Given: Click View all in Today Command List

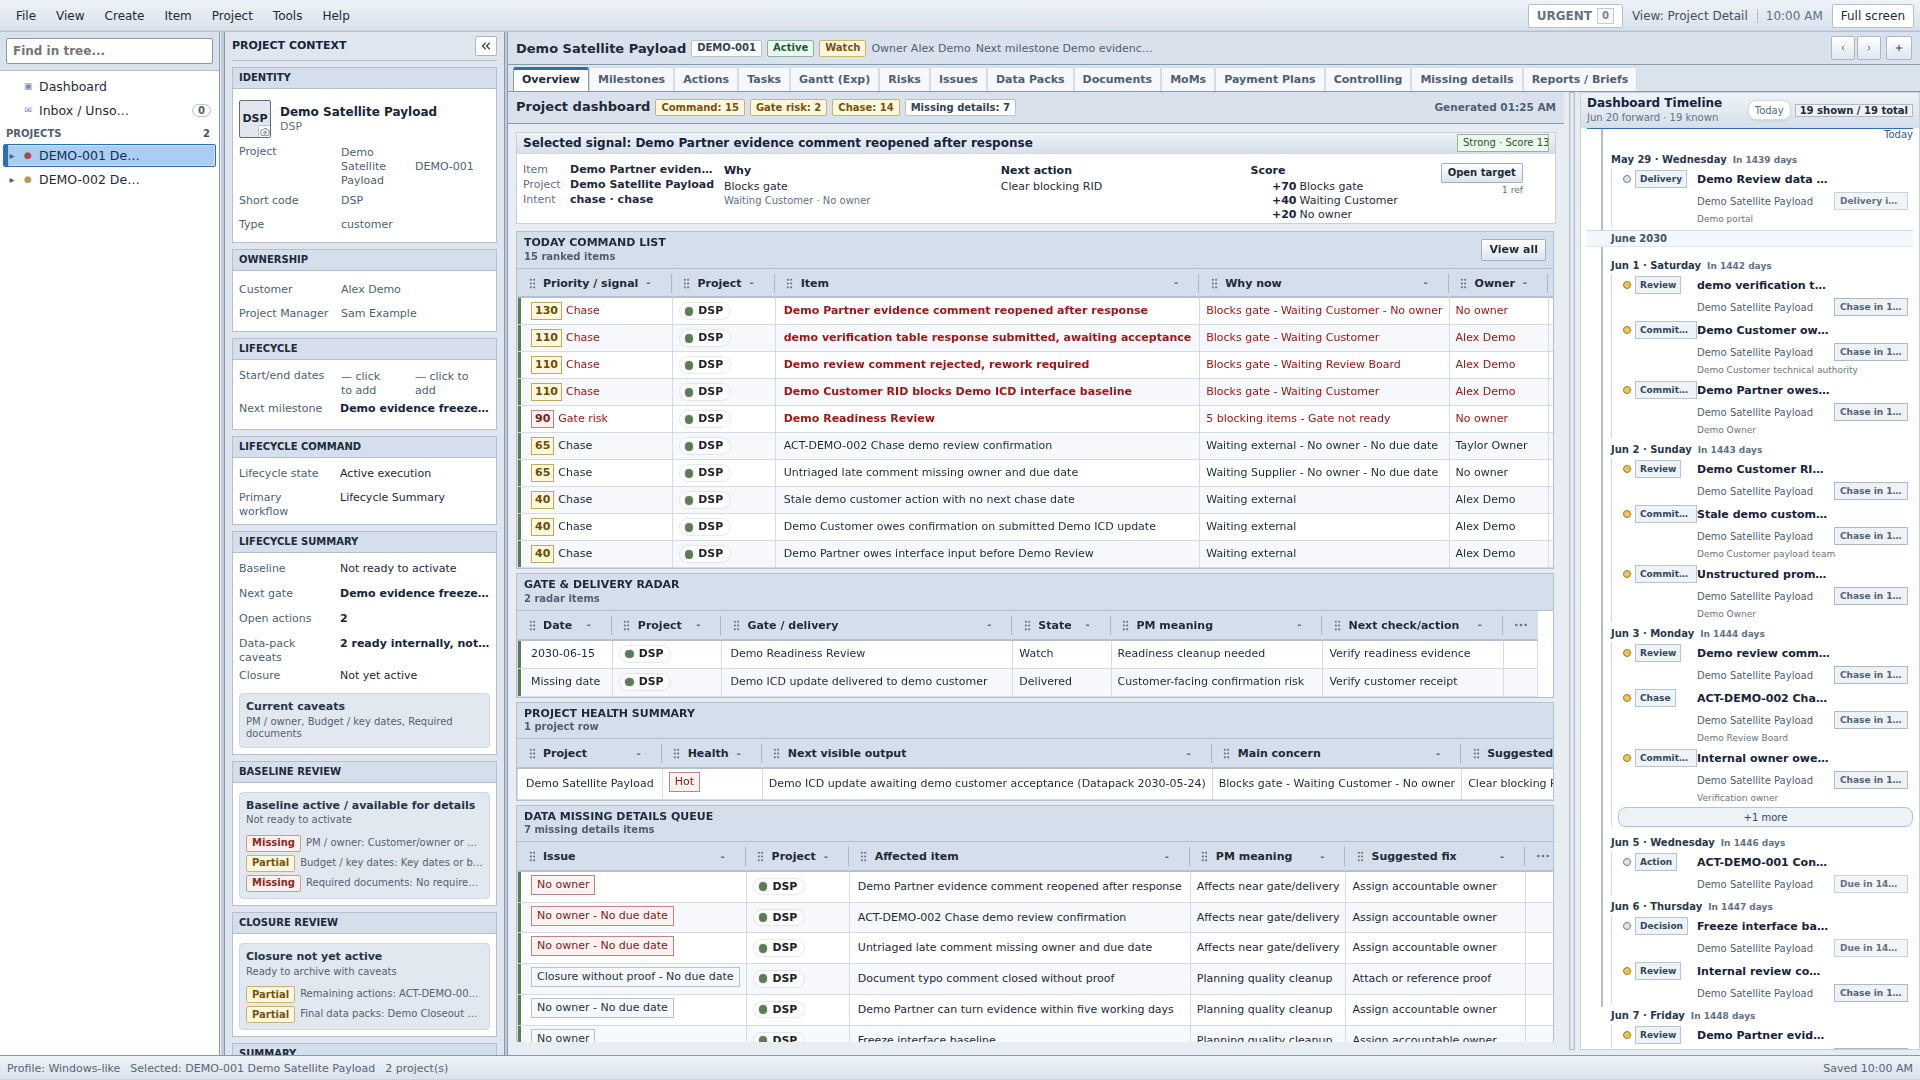Looking at the screenshot, I should click(1513, 250).
